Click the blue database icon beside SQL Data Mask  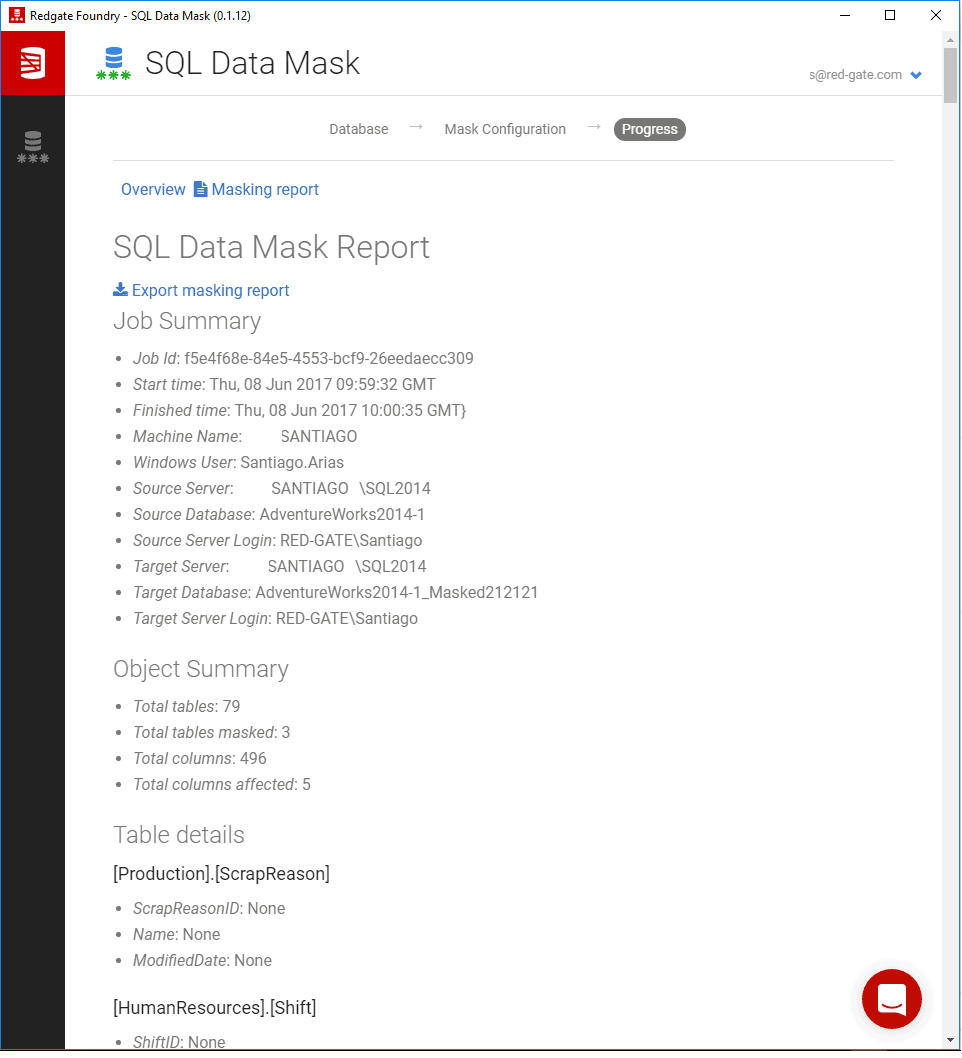click(113, 63)
